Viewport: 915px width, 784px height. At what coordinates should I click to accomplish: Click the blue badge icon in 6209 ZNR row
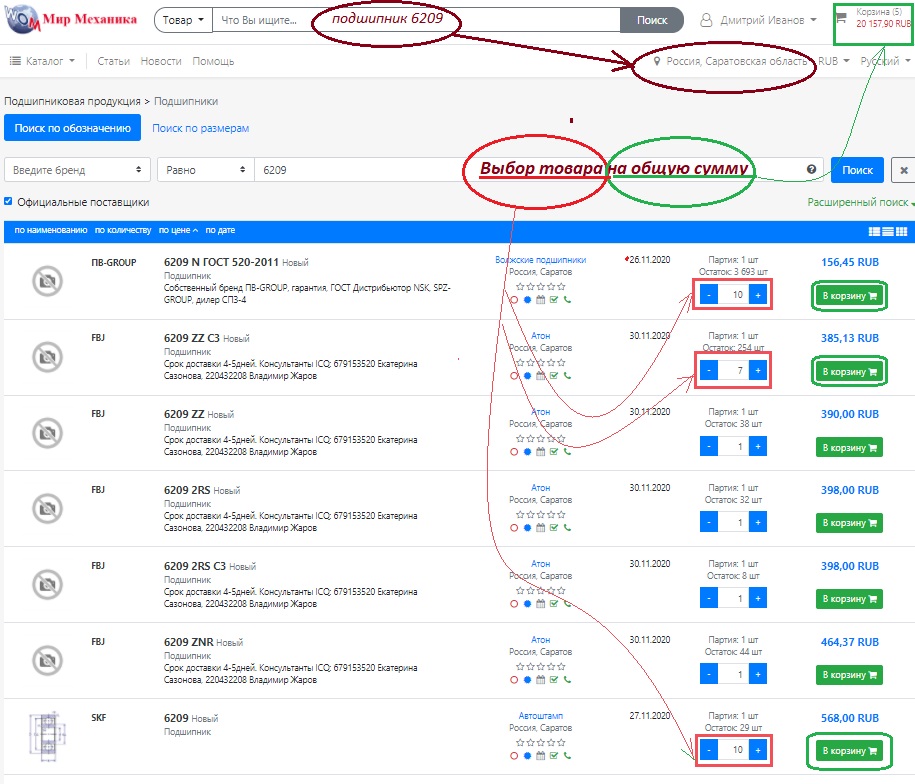pos(528,680)
